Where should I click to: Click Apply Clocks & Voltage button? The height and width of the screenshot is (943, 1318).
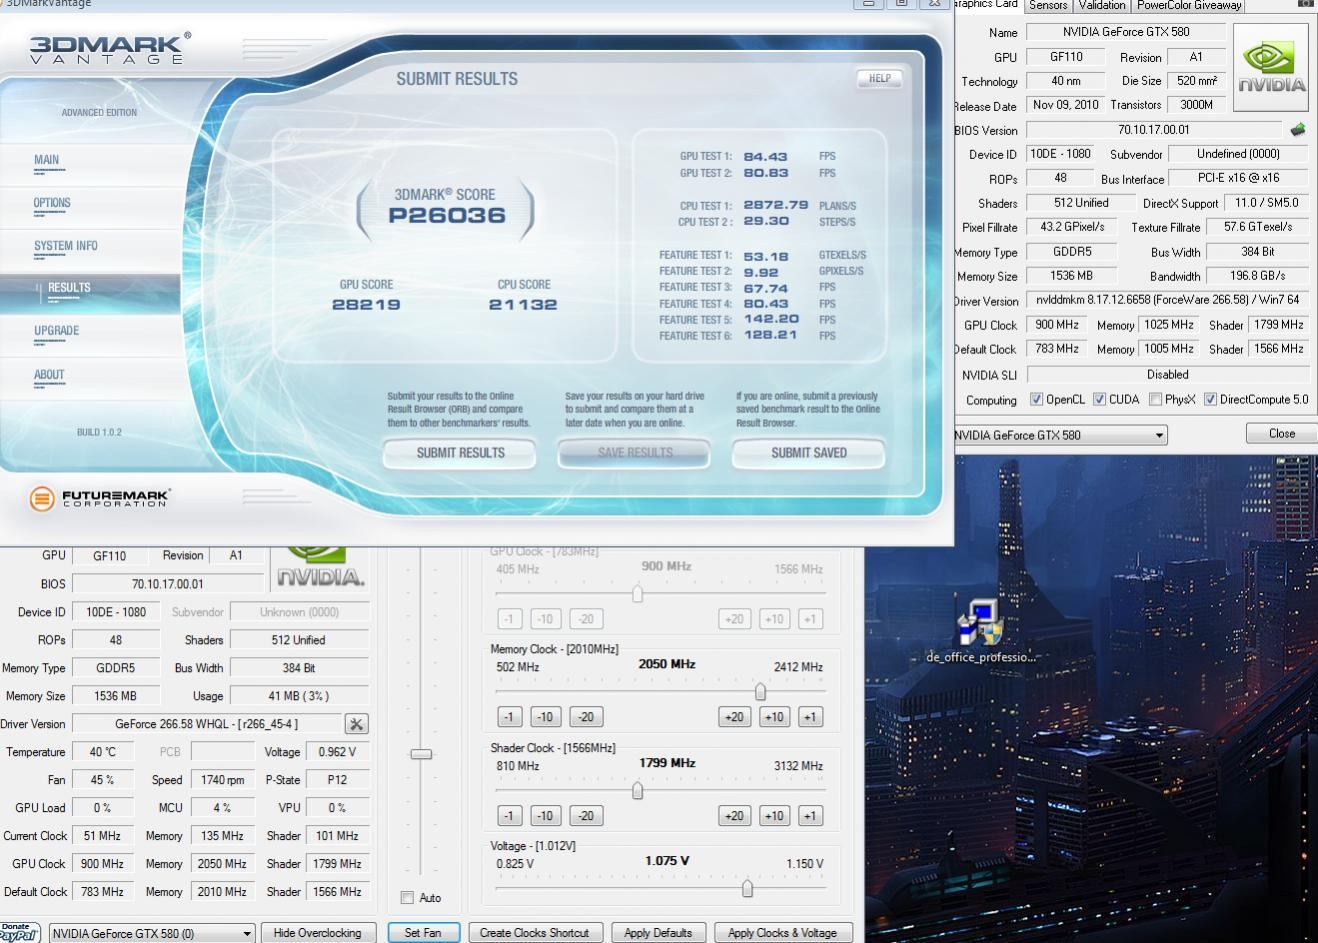(x=782, y=933)
